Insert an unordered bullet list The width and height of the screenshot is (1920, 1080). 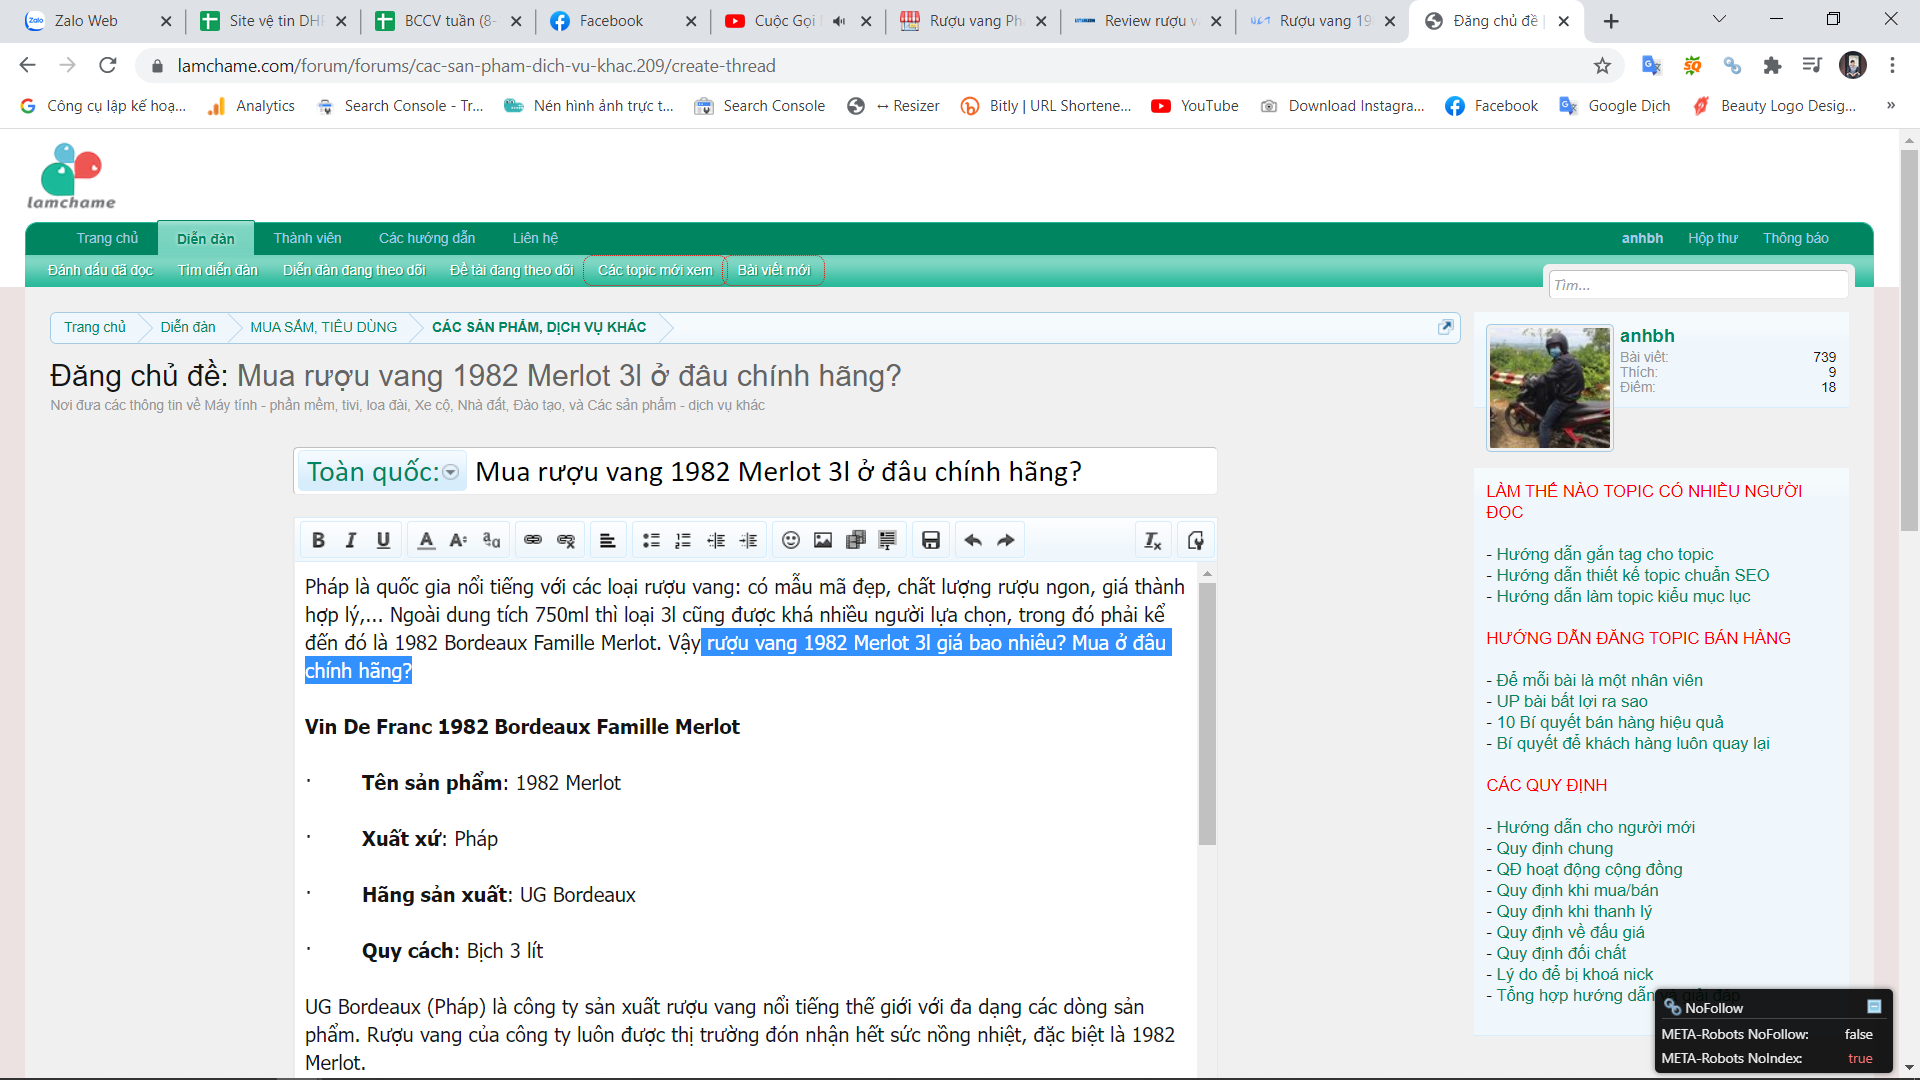(x=651, y=540)
